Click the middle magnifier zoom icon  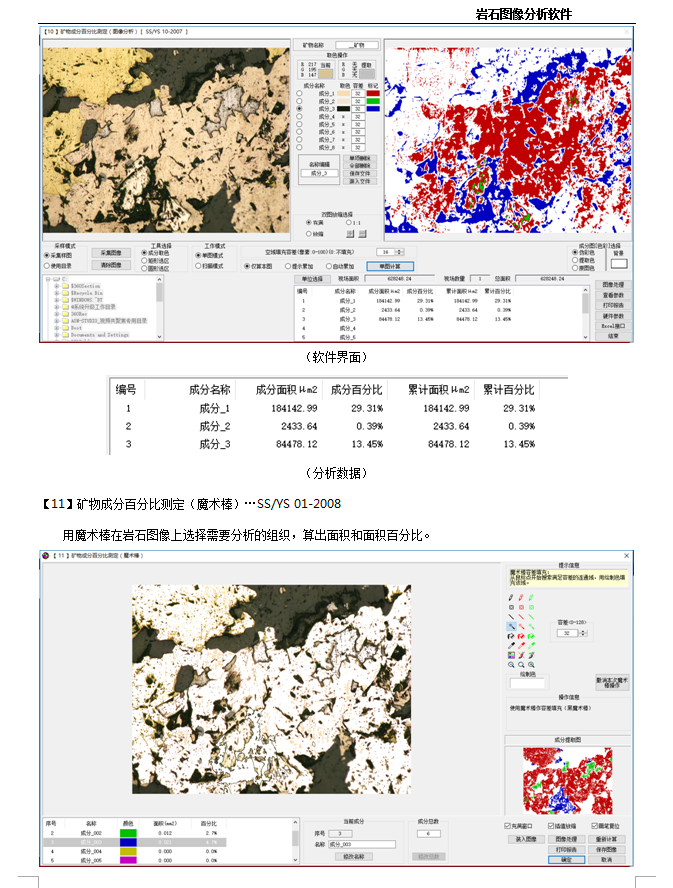click(521, 665)
